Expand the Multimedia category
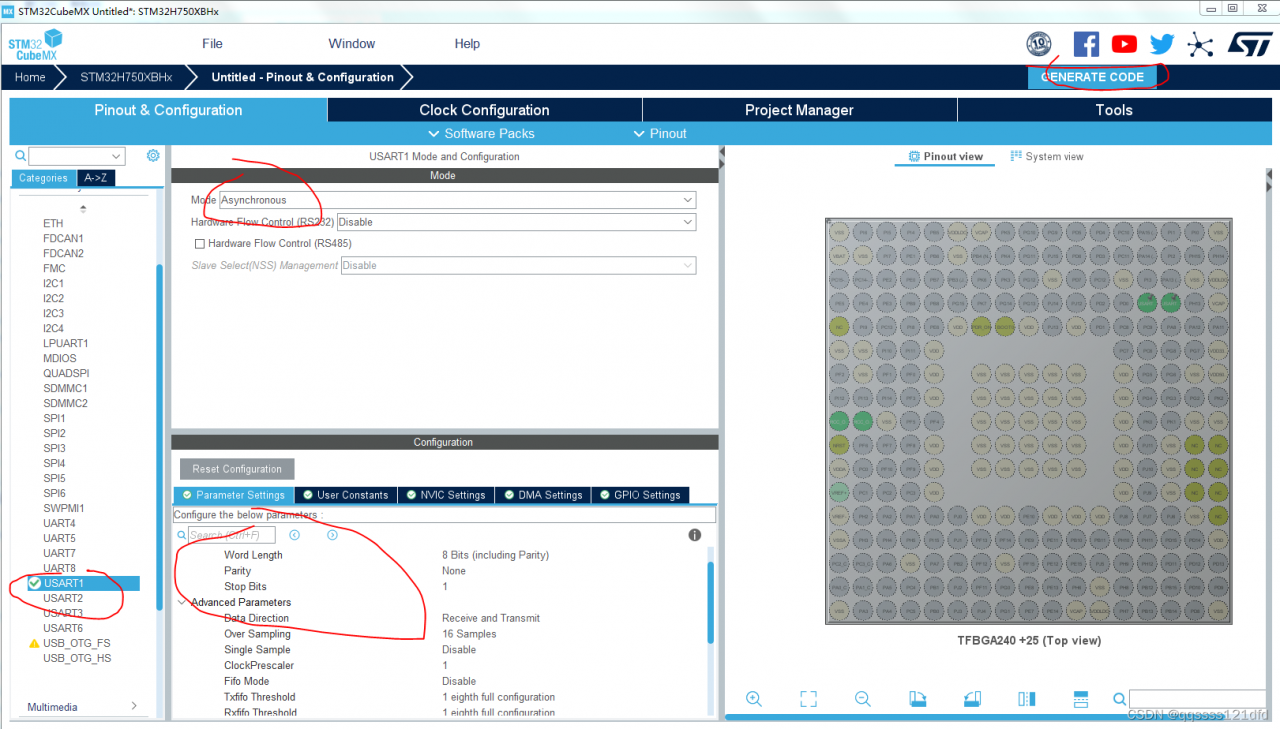The width and height of the screenshot is (1280, 729). 134,706
